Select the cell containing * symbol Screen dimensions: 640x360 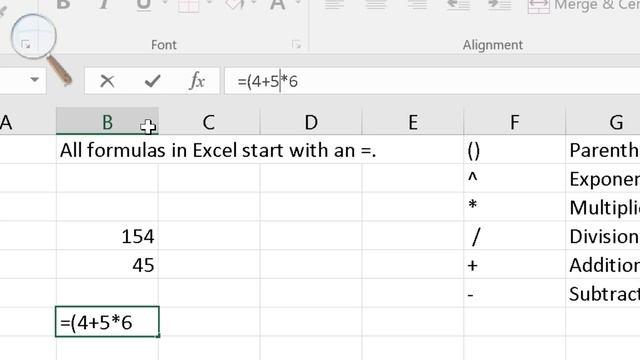coord(514,207)
